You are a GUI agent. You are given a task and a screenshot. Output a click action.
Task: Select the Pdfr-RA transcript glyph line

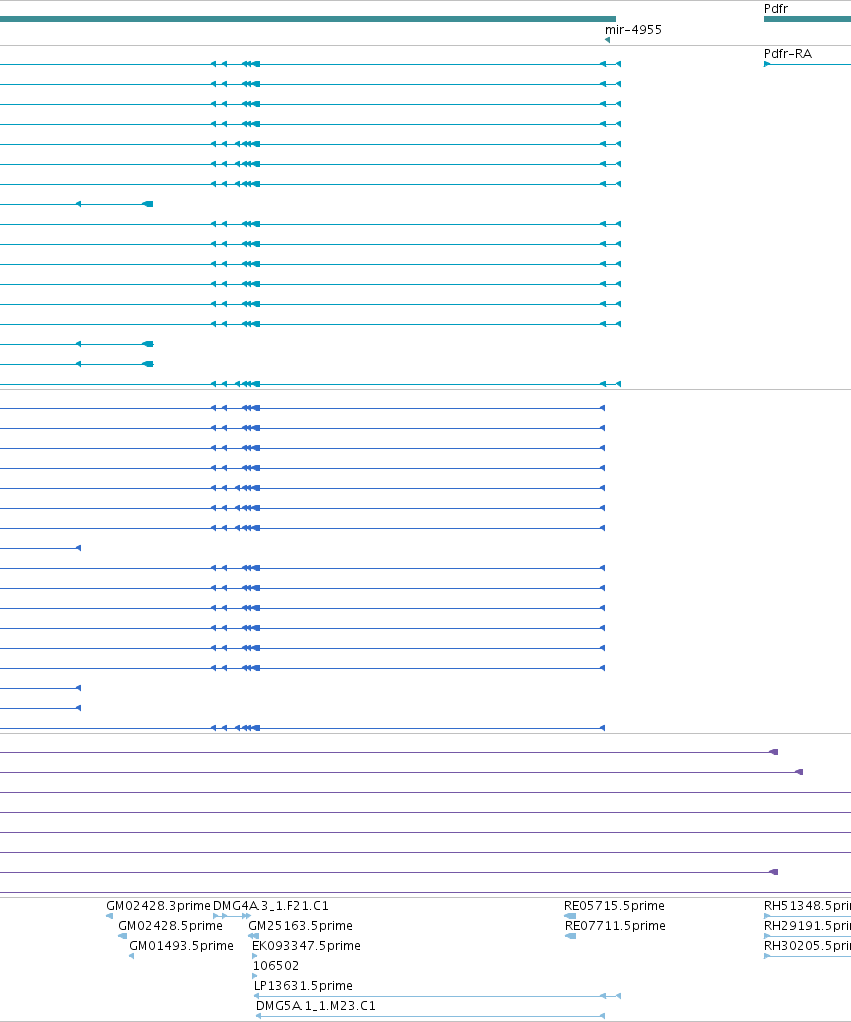click(x=807, y=64)
